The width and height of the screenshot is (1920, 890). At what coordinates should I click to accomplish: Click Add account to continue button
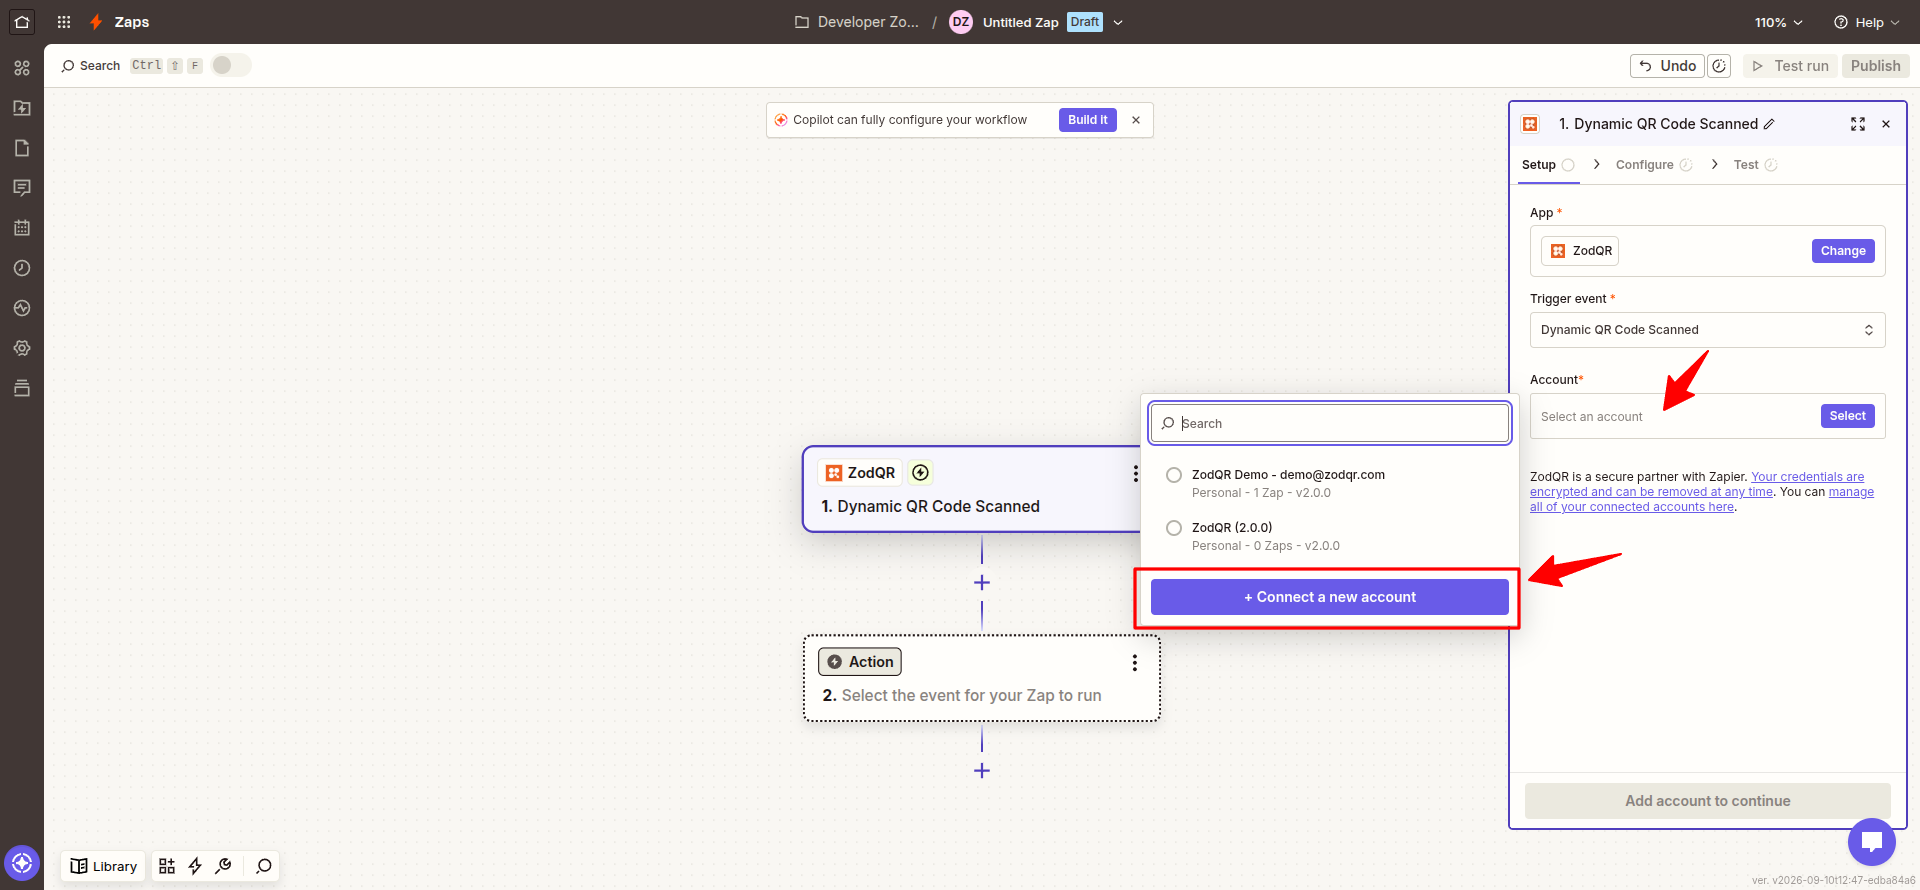[x=1707, y=801]
